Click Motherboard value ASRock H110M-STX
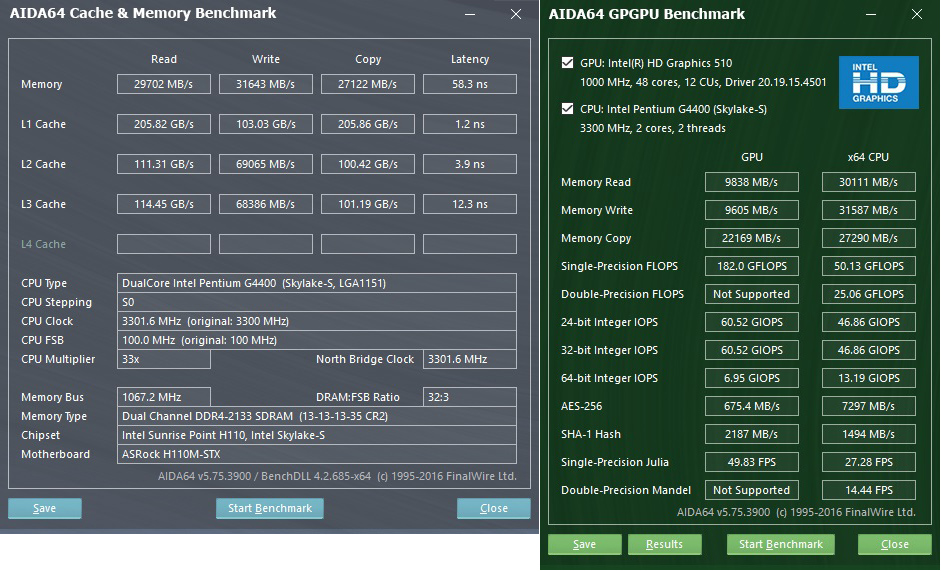941x571 pixels. (317, 454)
